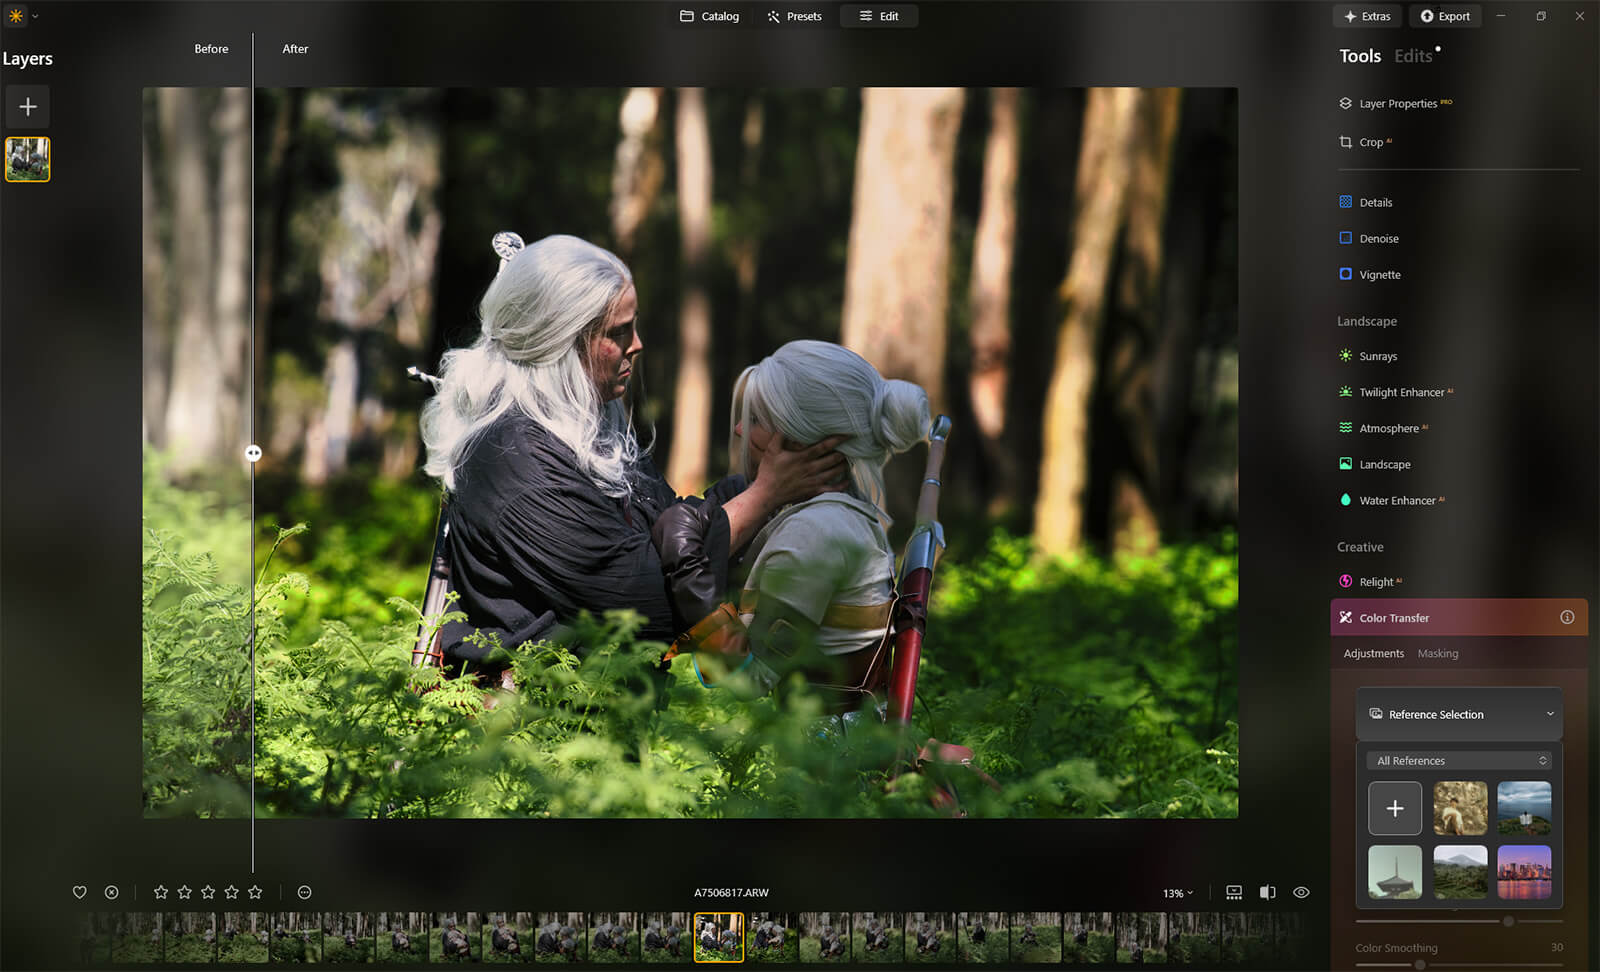Image resolution: width=1600 pixels, height=972 pixels.
Task: Open the Extras button
Action: 1367,16
